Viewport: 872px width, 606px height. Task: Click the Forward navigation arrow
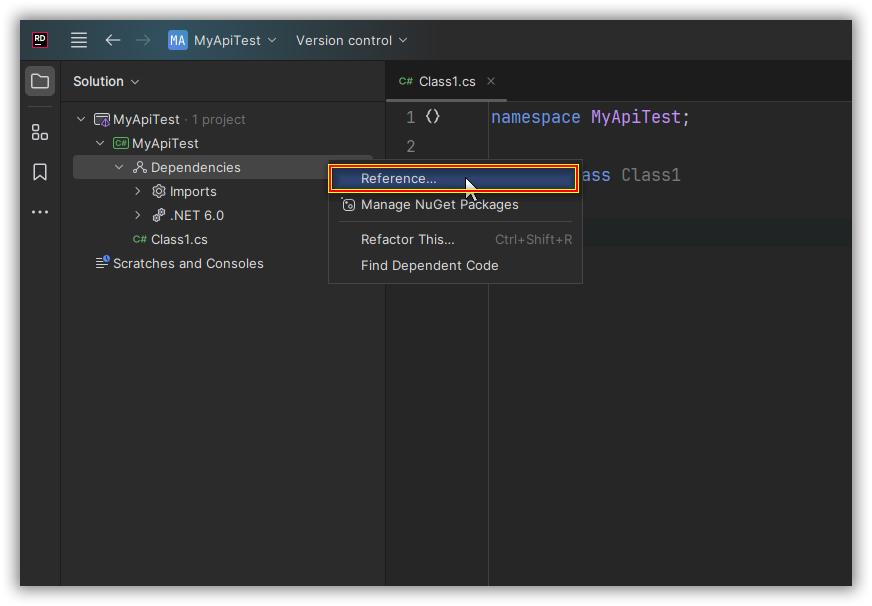tap(143, 40)
